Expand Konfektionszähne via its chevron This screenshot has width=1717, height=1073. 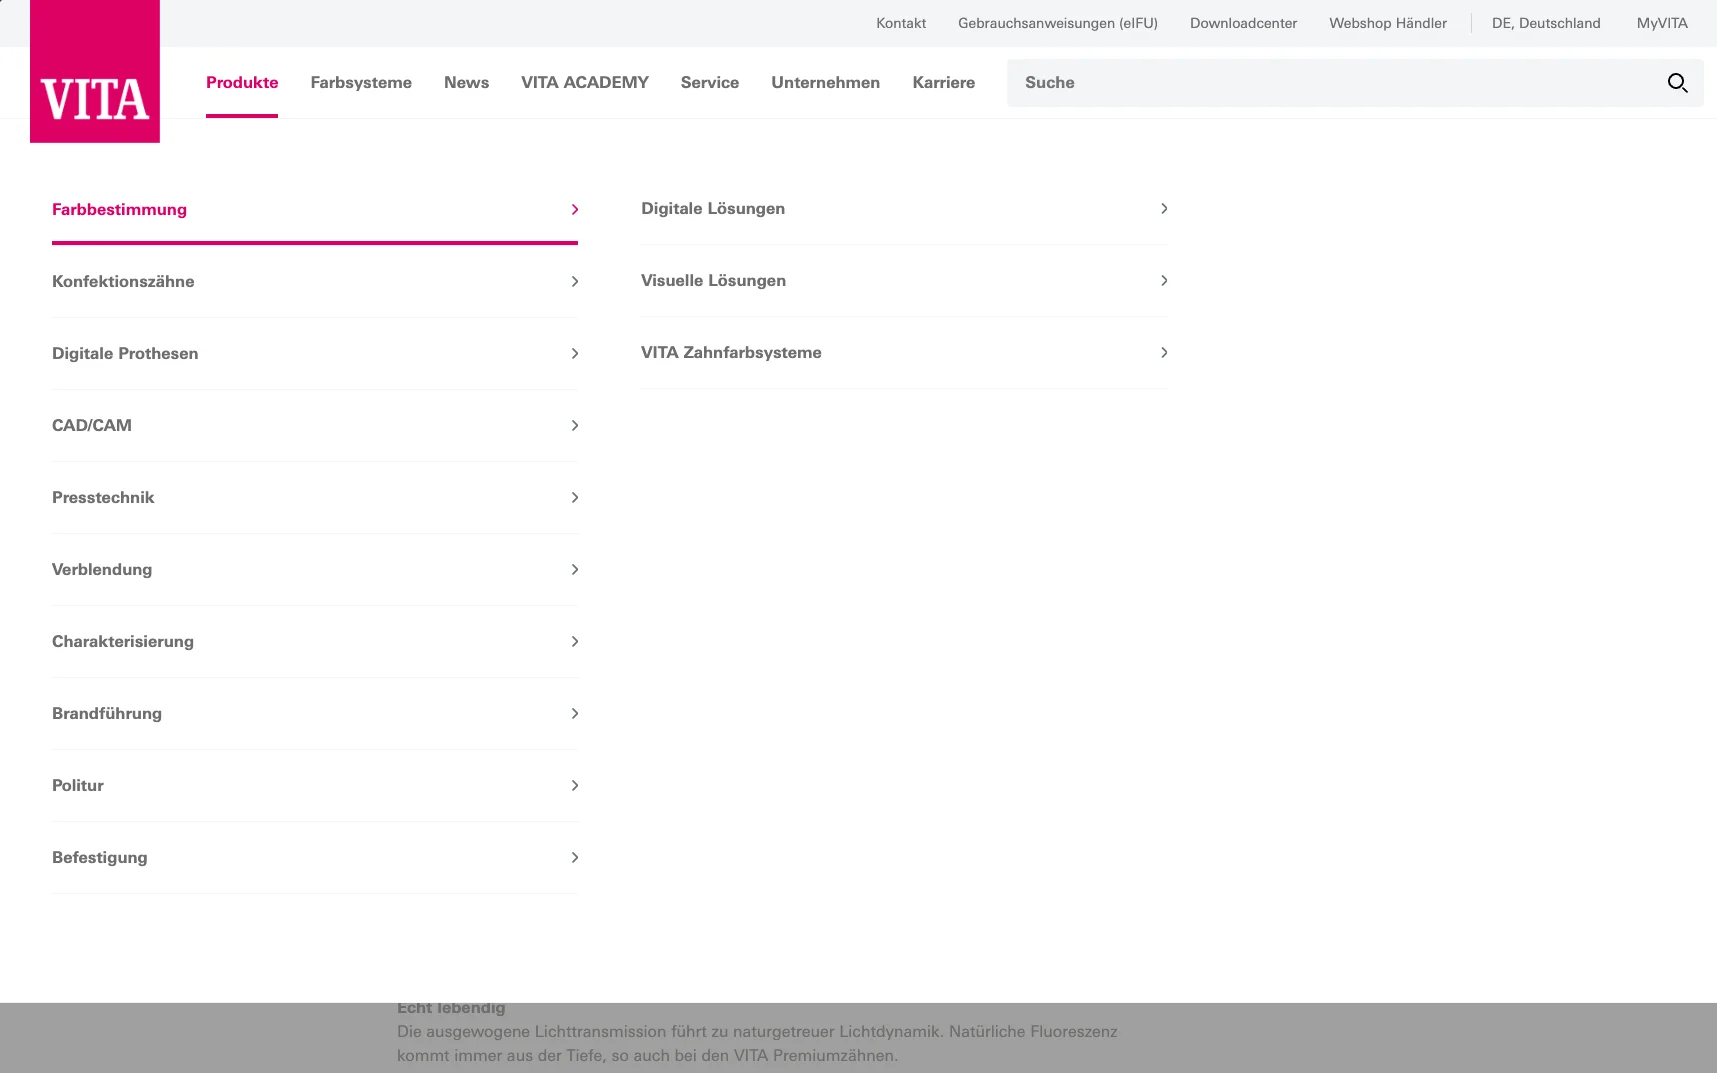pyautogui.click(x=575, y=282)
